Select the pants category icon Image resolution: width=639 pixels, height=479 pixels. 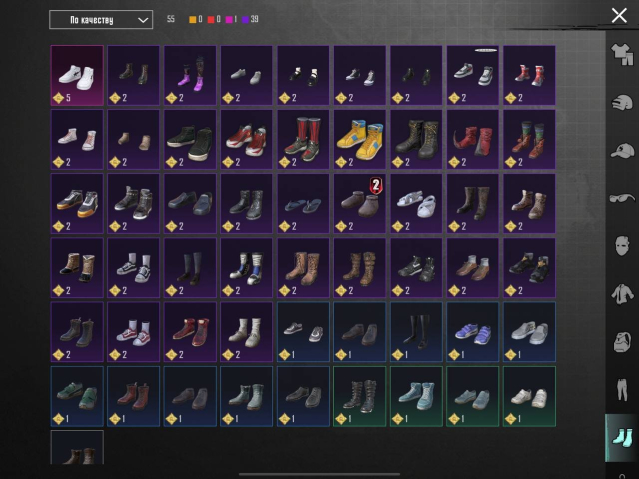point(622,389)
